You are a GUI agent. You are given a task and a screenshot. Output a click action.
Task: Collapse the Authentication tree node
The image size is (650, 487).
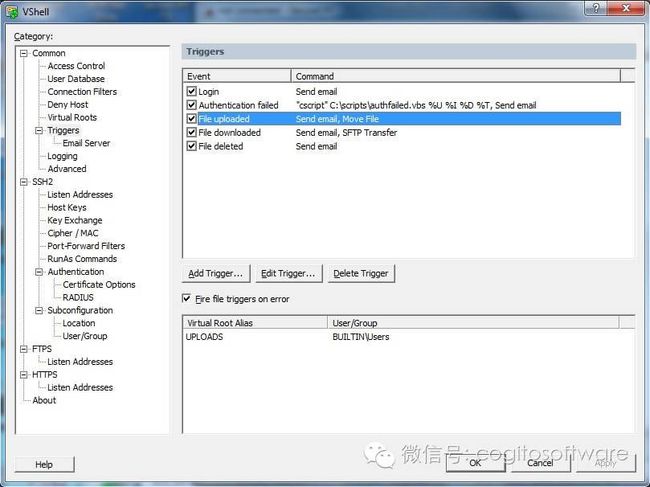(x=39, y=271)
